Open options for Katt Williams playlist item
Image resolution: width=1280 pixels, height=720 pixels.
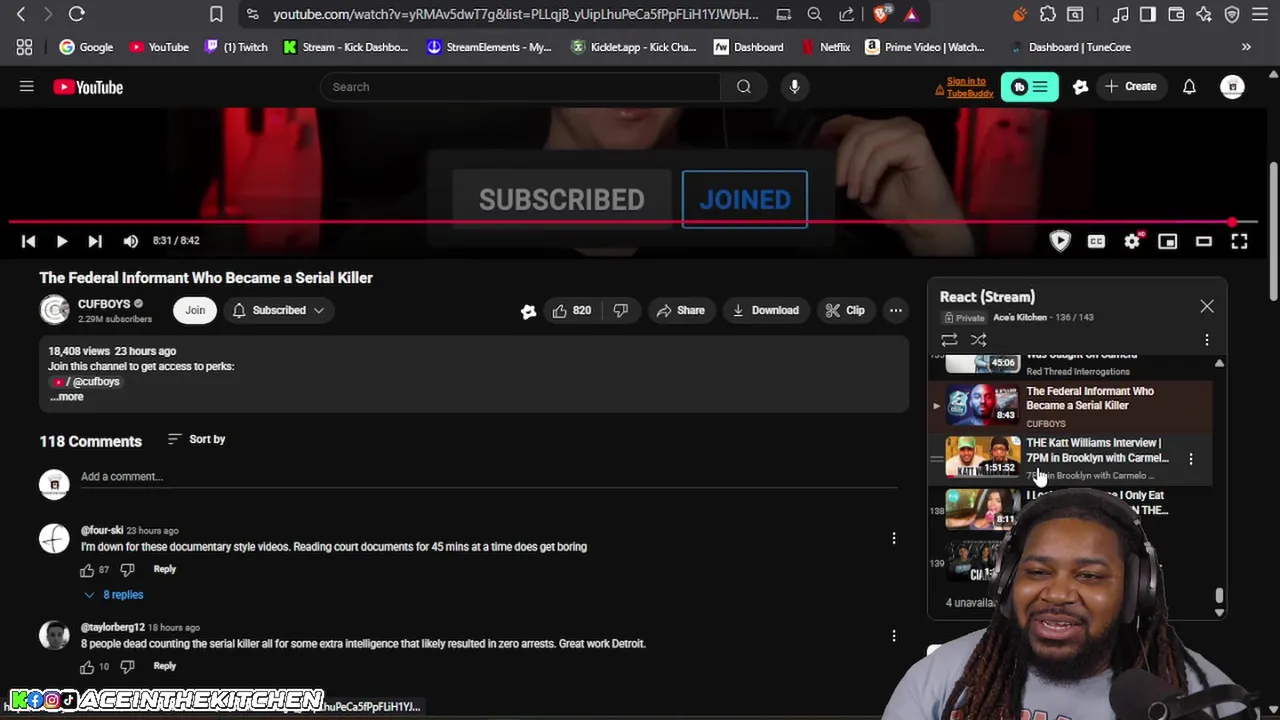coord(1191,459)
